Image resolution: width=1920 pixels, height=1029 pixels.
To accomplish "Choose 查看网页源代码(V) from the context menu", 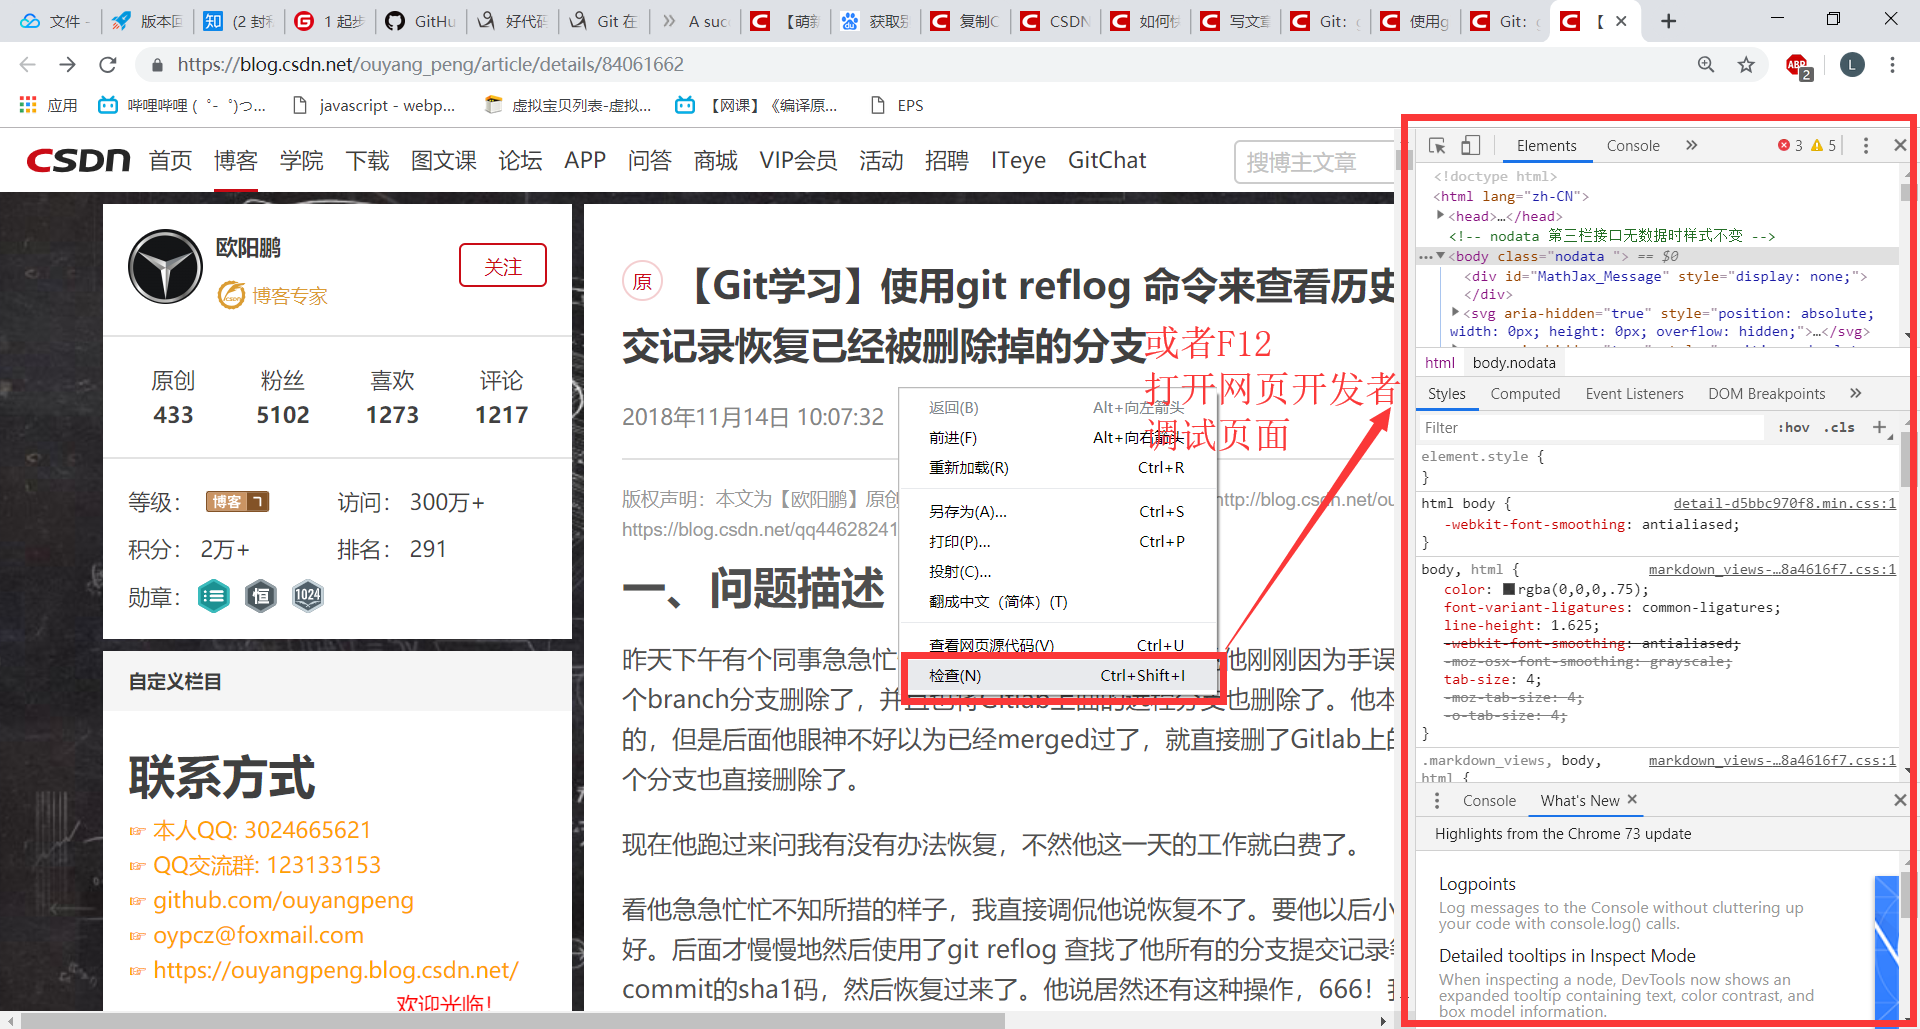I will [x=1058, y=645].
